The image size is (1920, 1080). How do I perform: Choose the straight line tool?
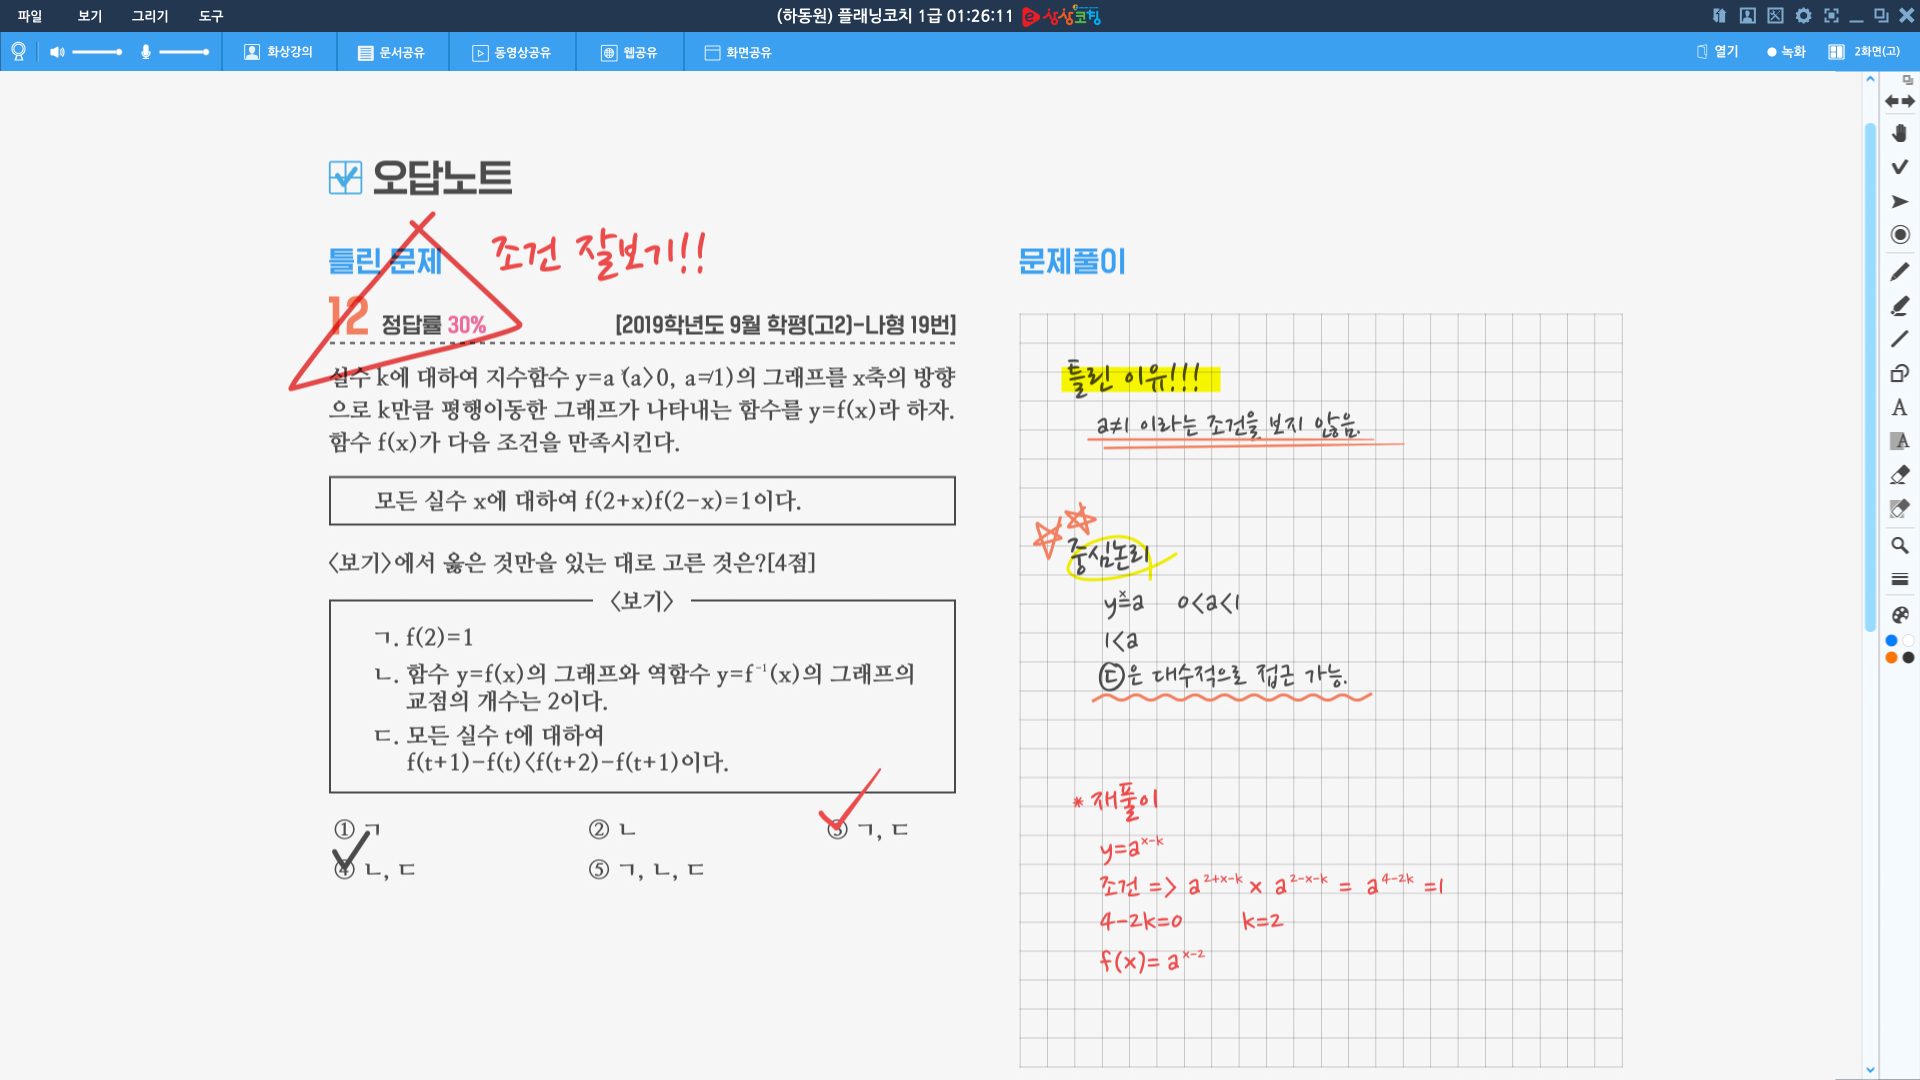coord(1900,339)
